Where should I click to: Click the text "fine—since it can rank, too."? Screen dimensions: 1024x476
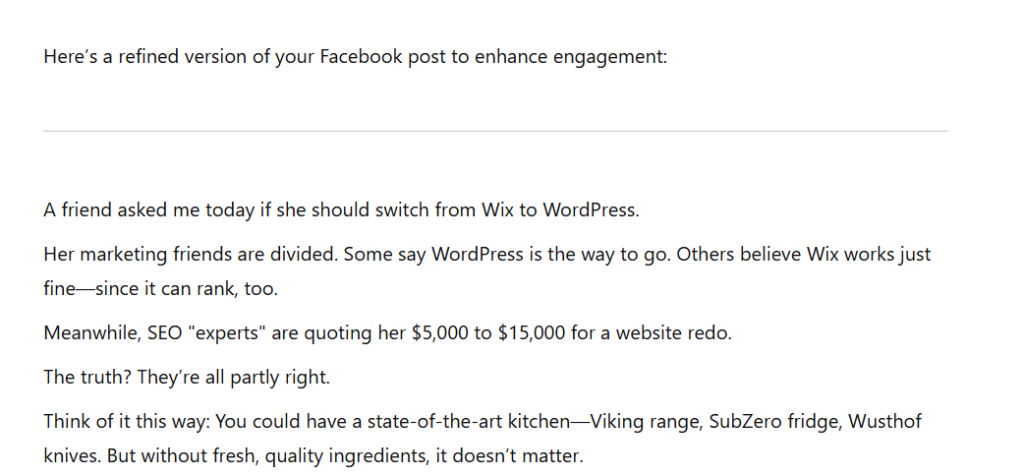click(x=161, y=289)
